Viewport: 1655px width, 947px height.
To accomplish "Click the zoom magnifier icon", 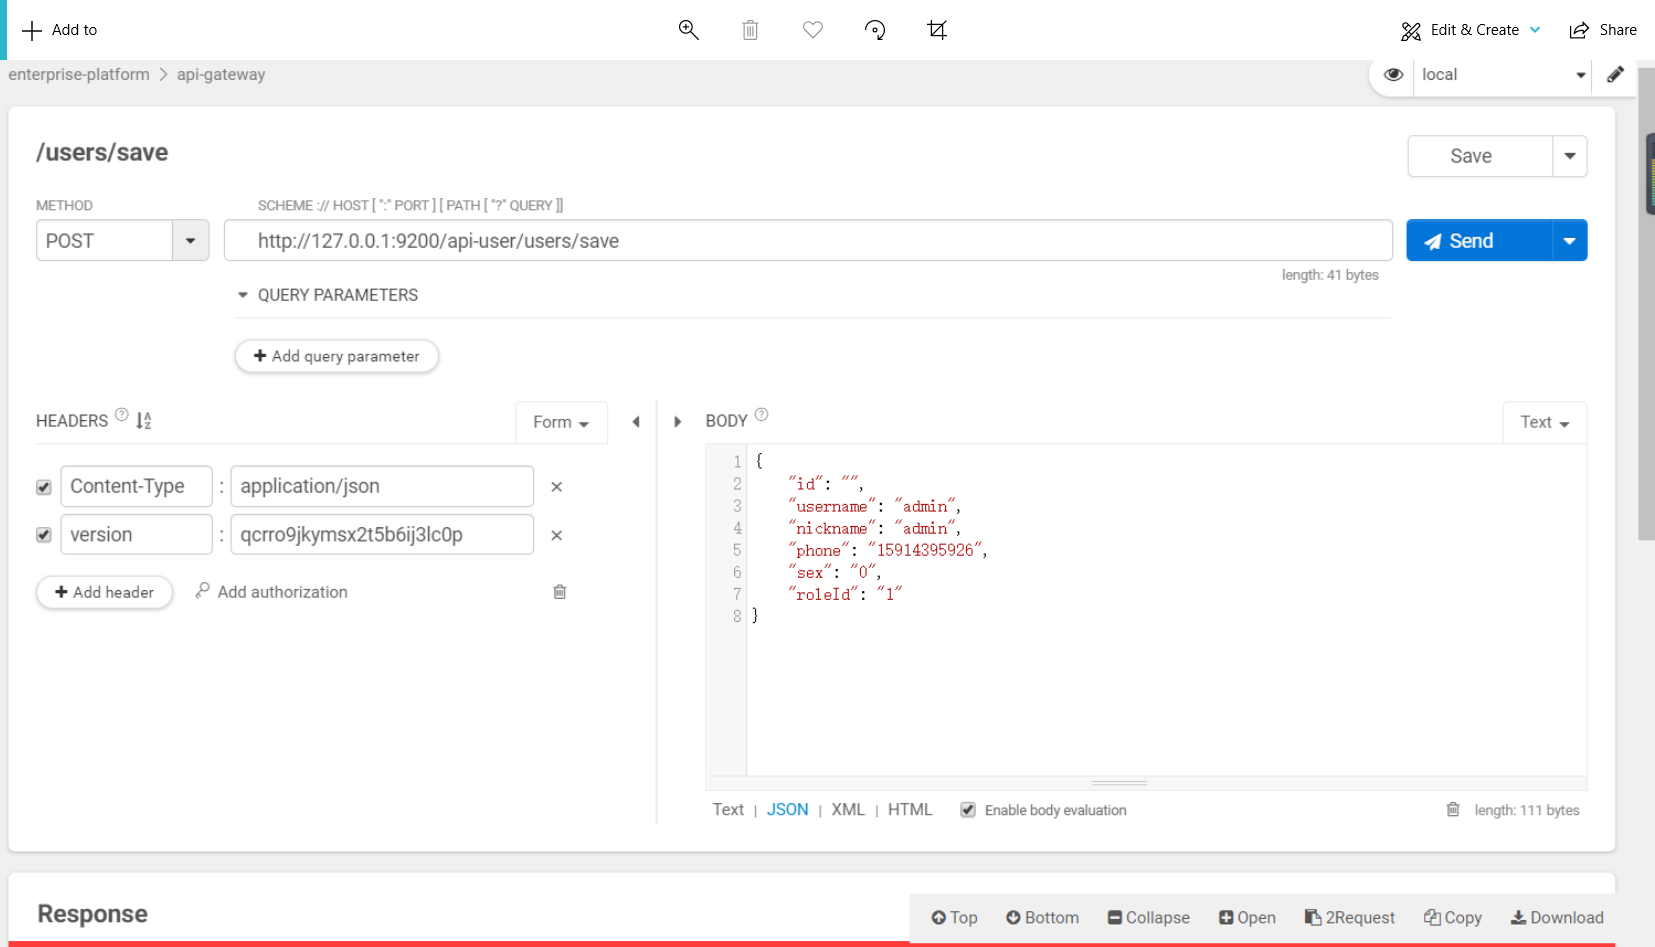I will [688, 30].
